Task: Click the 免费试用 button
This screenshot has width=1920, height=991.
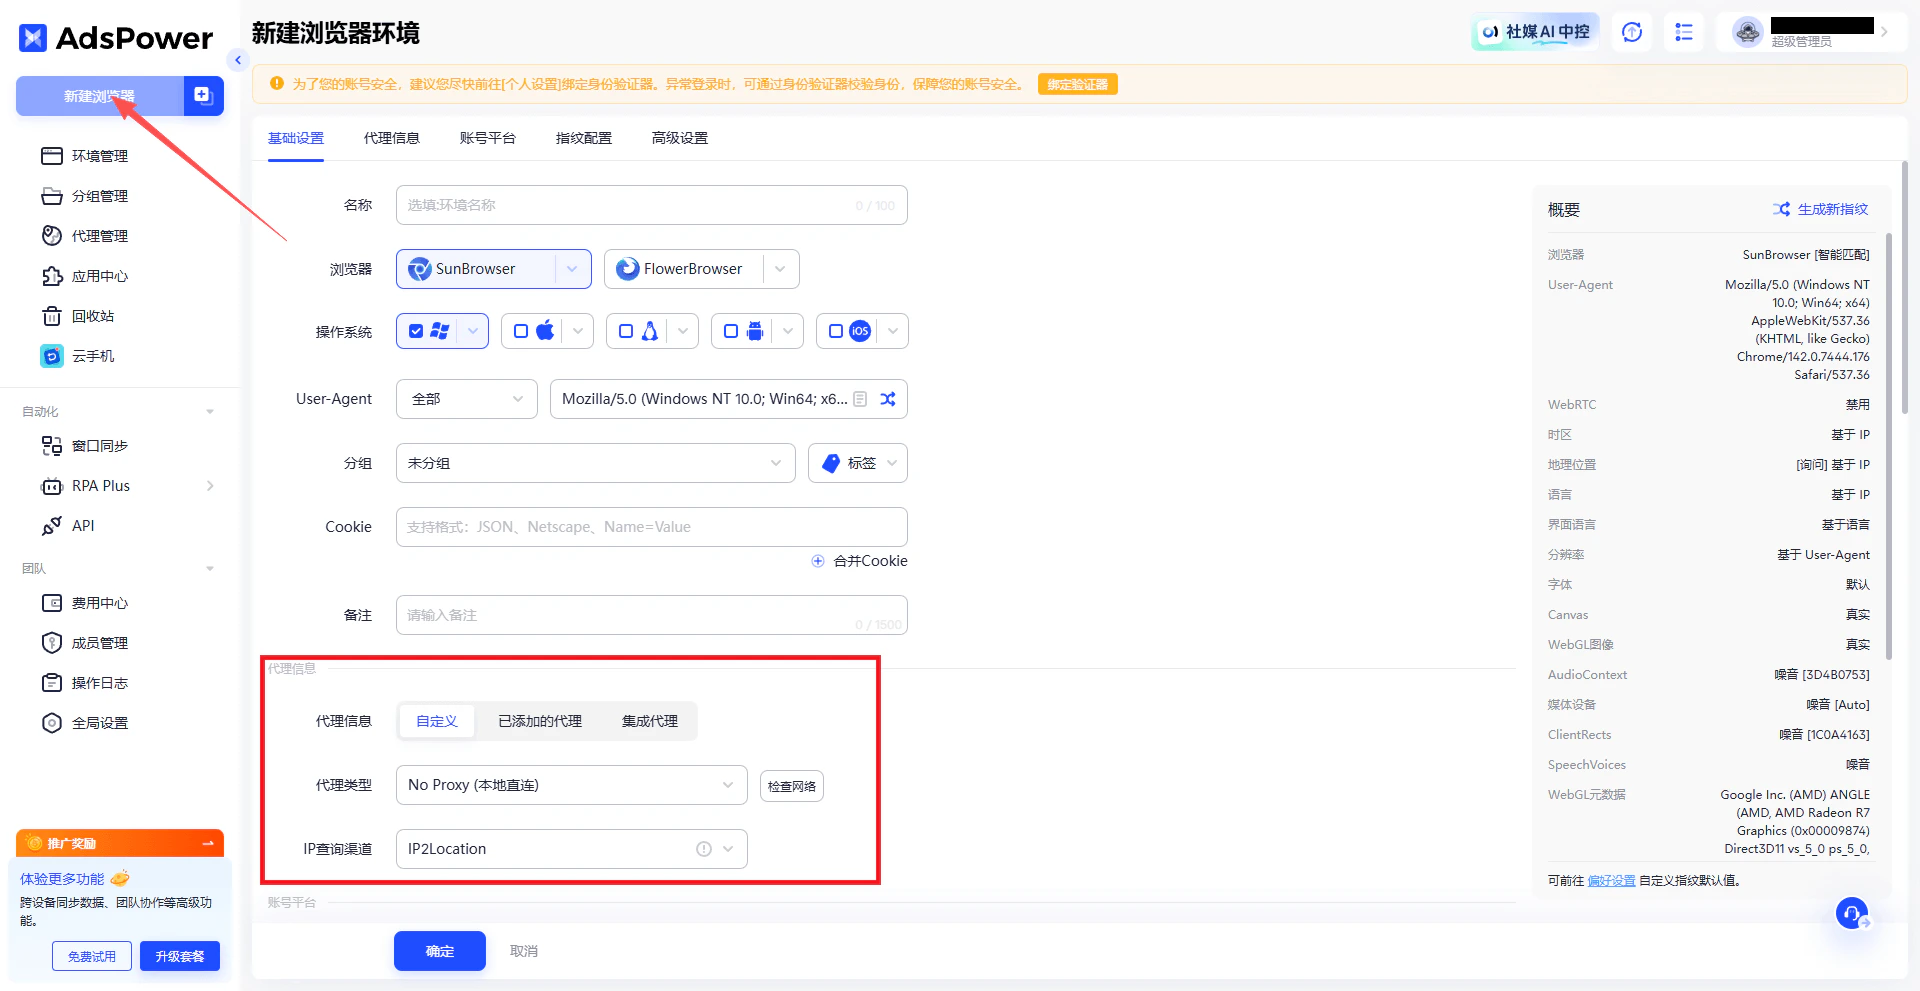Action: click(x=92, y=956)
